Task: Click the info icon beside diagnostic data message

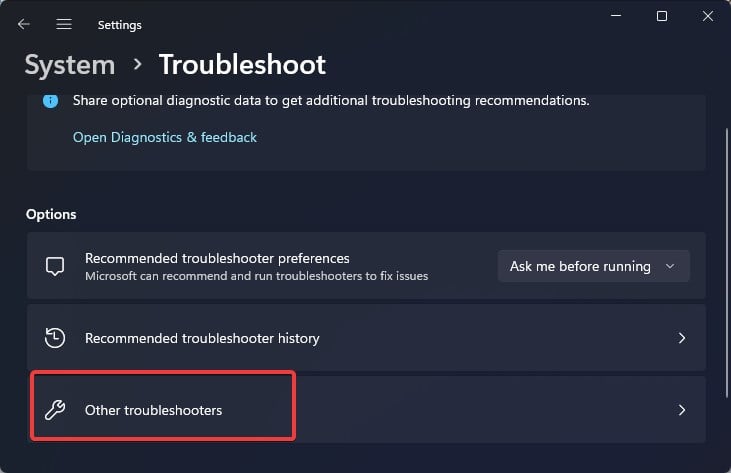Action: click(x=51, y=101)
